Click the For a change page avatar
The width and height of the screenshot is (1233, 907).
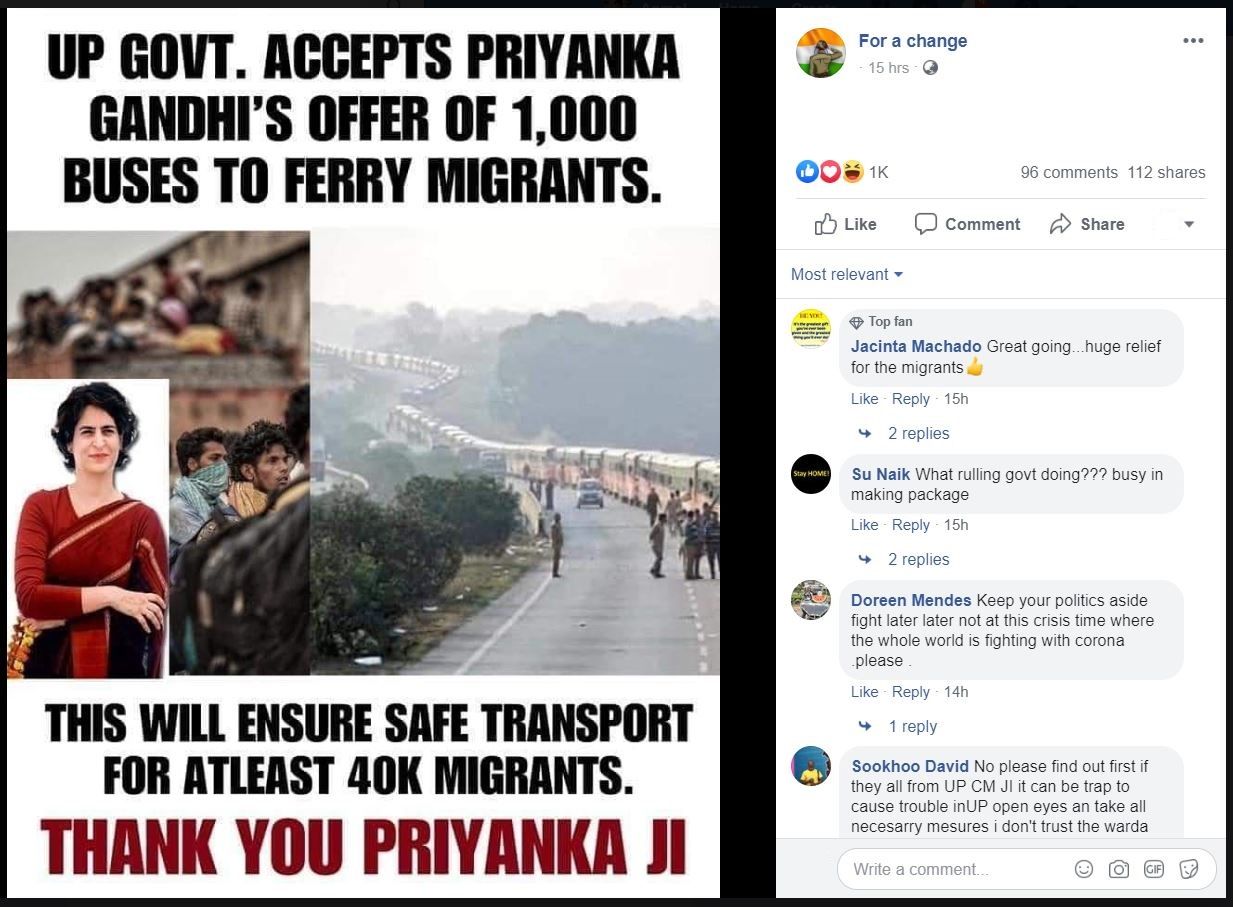click(821, 53)
